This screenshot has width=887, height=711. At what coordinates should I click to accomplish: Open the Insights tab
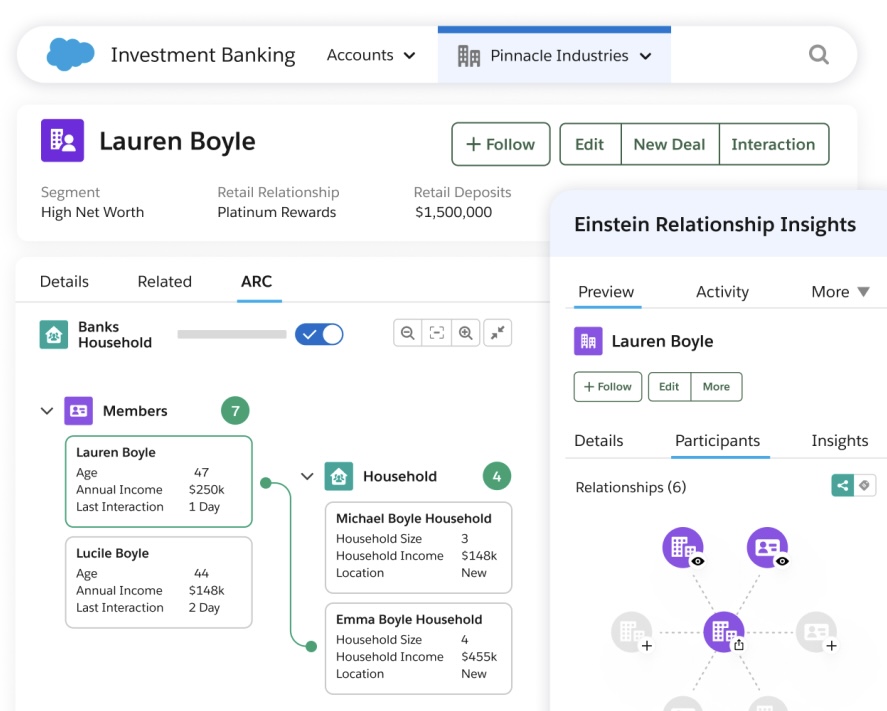(x=839, y=441)
